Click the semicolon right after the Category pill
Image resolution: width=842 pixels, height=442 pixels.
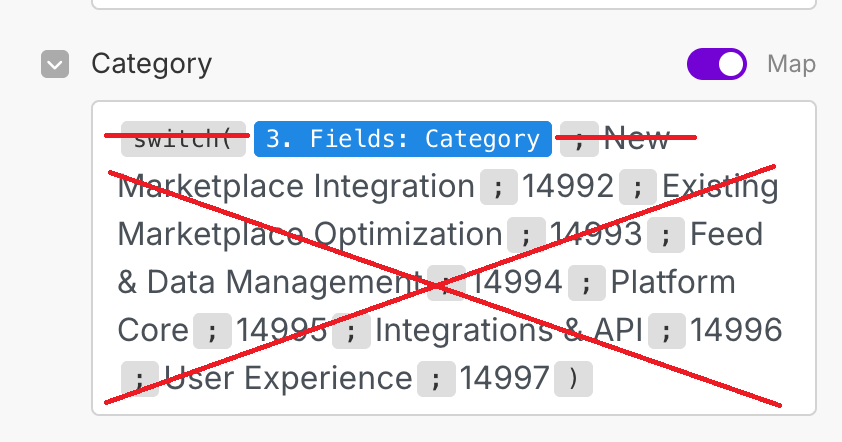tap(578, 140)
